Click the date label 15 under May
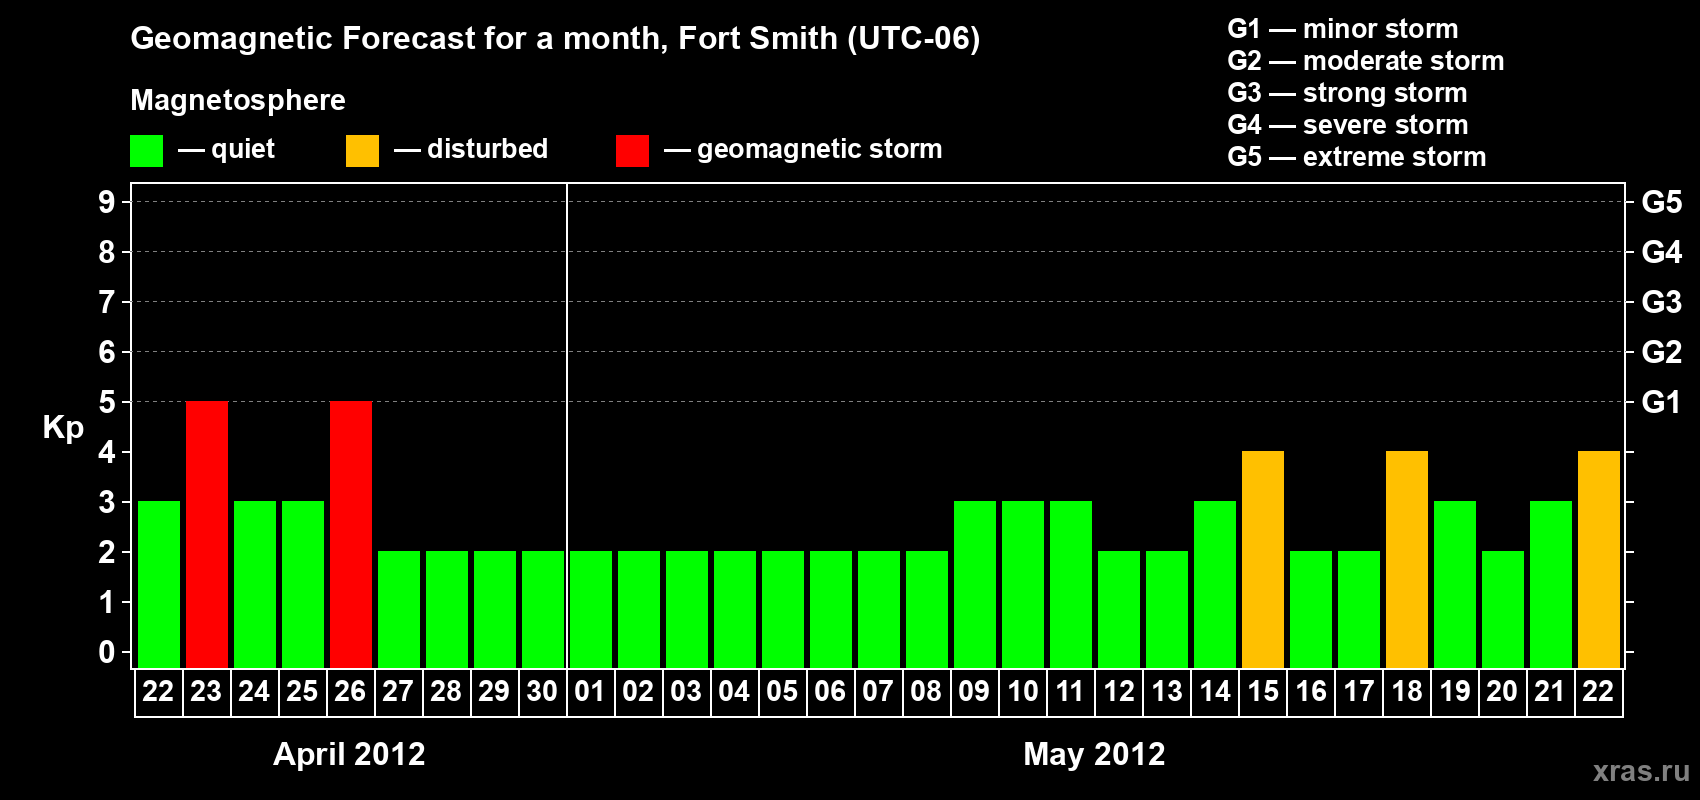 [1263, 692]
